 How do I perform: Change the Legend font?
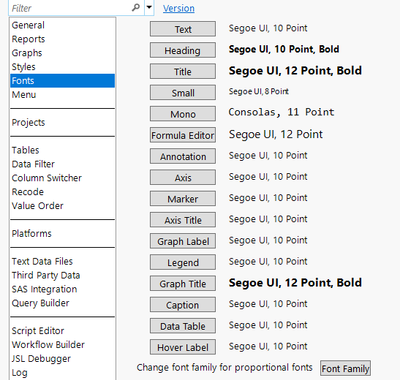tap(183, 262)
